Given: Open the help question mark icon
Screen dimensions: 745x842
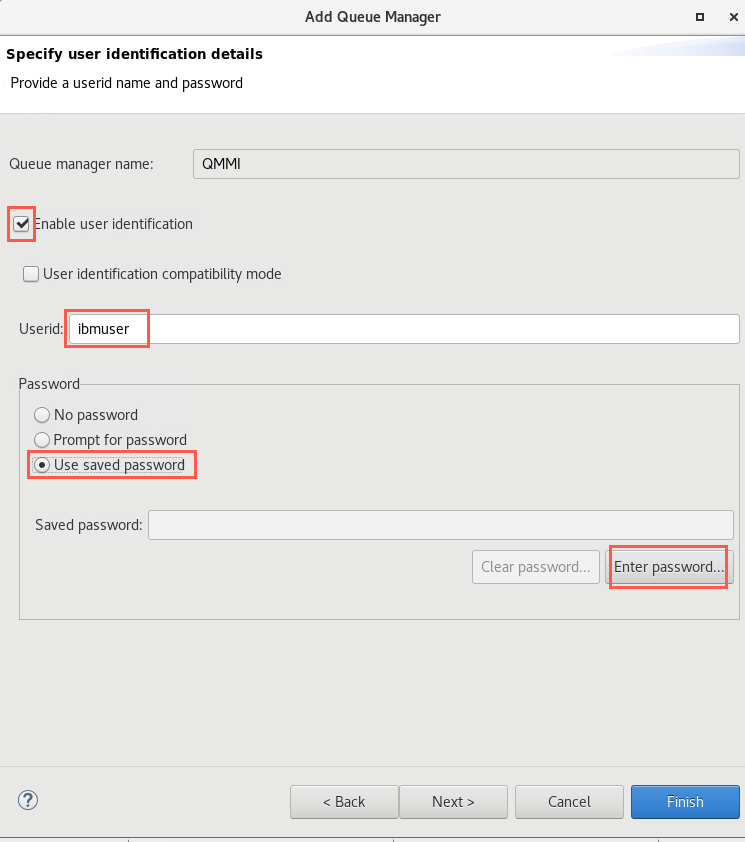Looking at the screenshot, I should [27, 800].
